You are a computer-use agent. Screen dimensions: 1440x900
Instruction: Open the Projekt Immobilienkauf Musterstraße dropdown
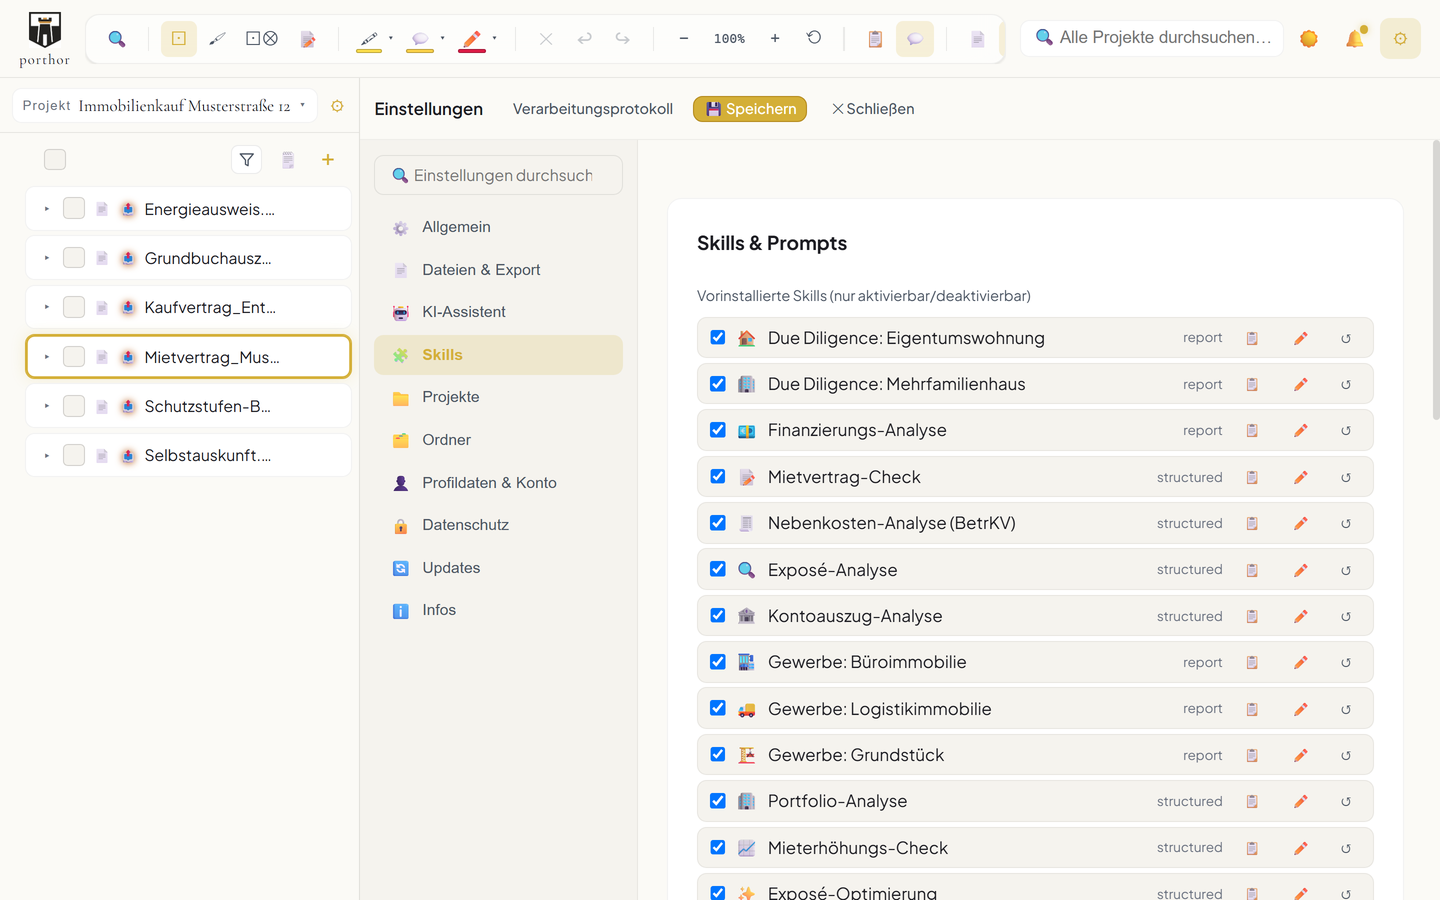165,106
